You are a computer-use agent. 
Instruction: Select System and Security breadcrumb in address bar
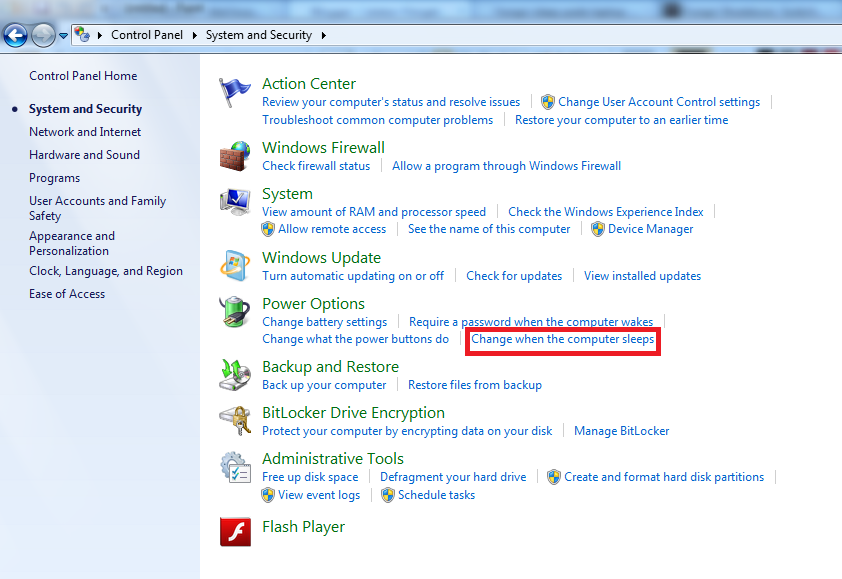point(259,35)
